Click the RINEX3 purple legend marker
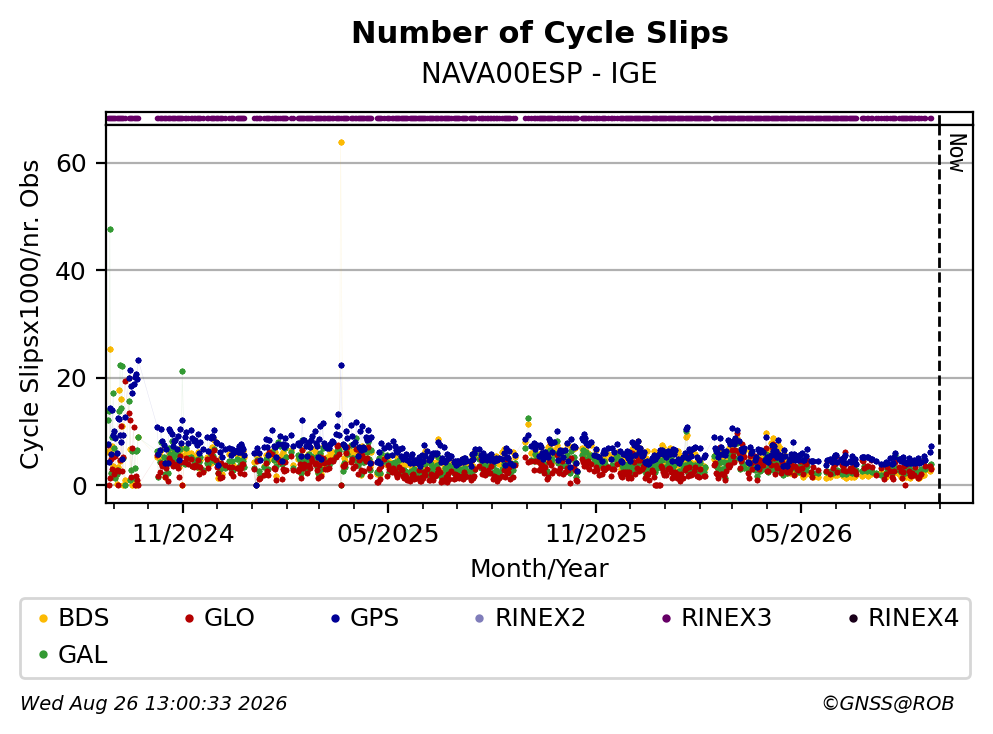 pyautogui.click(x=666, y=618)
